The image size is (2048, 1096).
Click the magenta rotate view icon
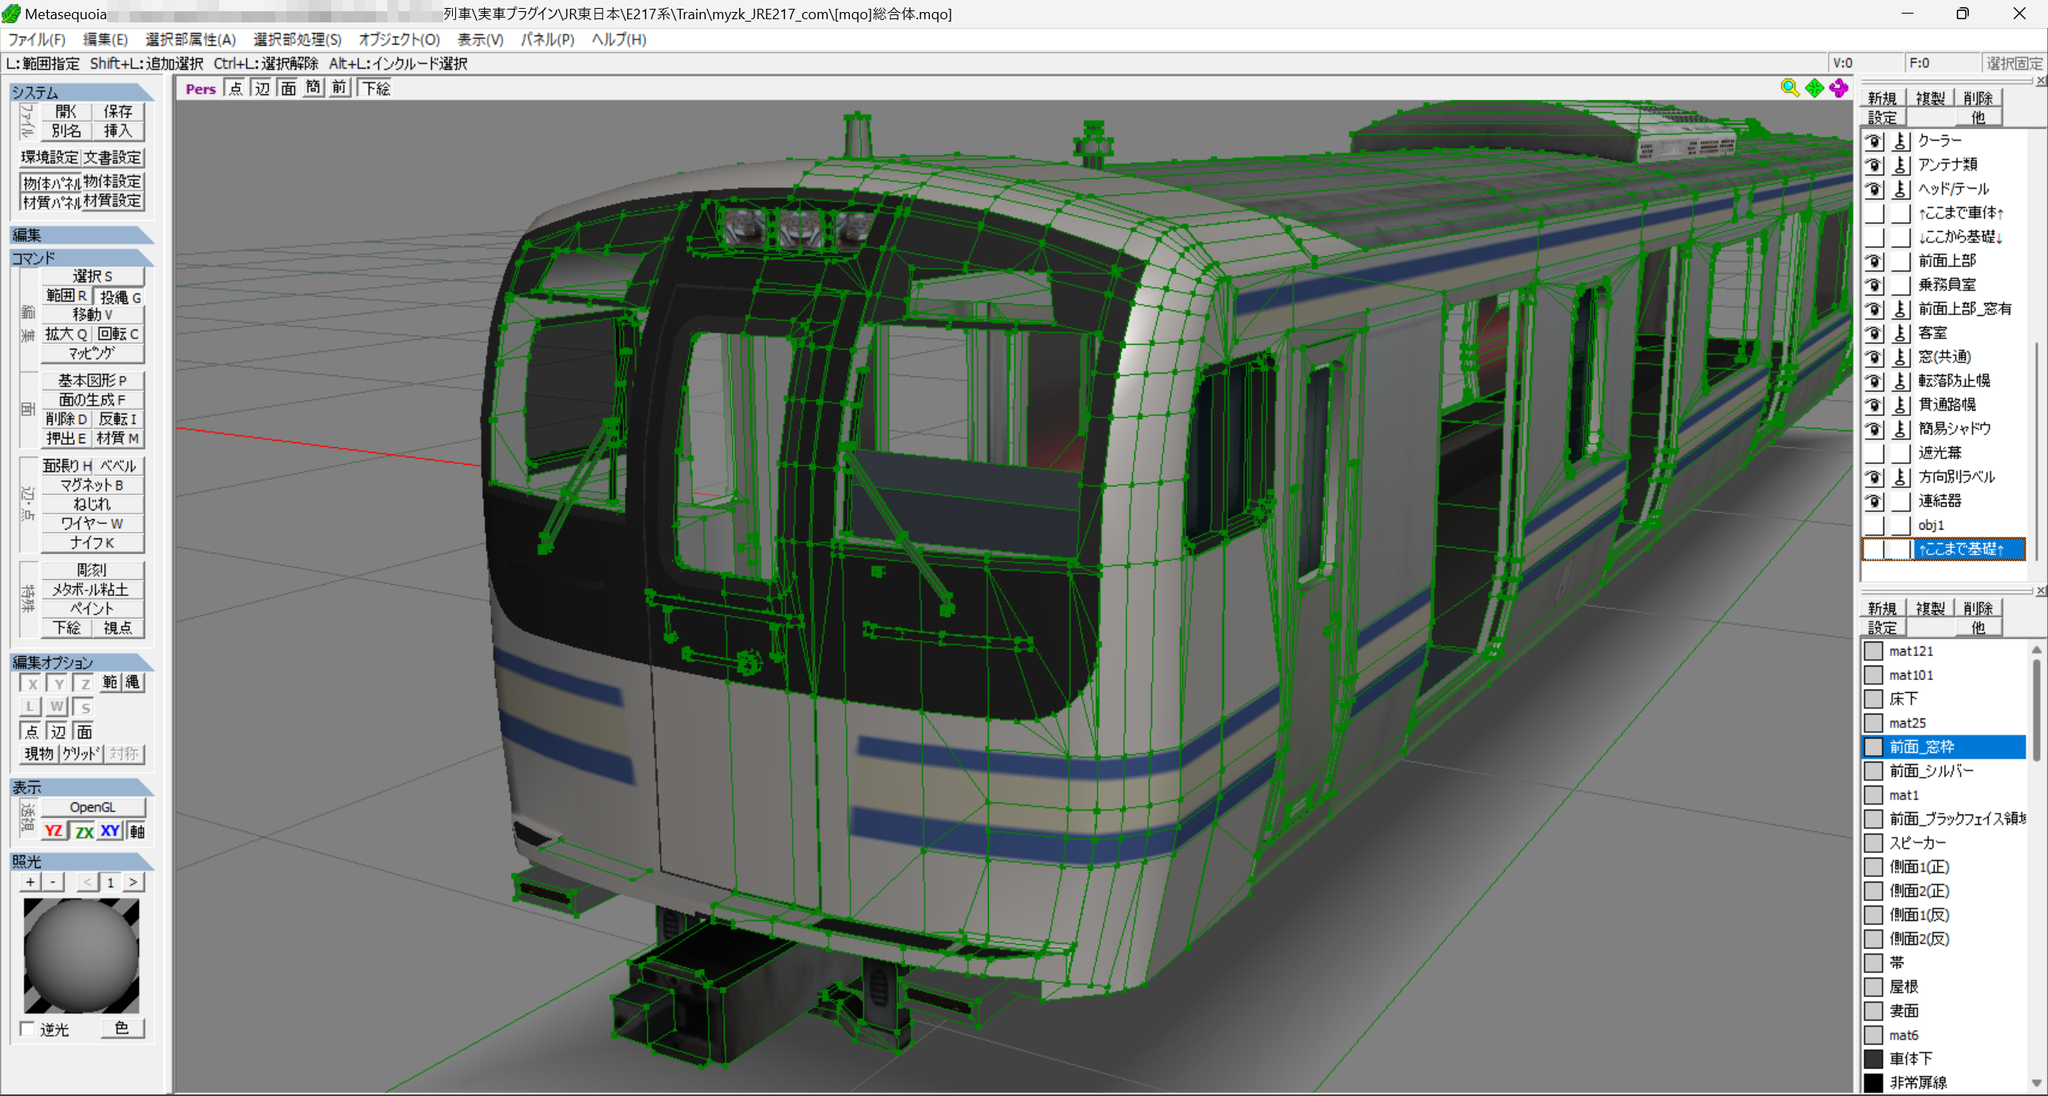1839,88
